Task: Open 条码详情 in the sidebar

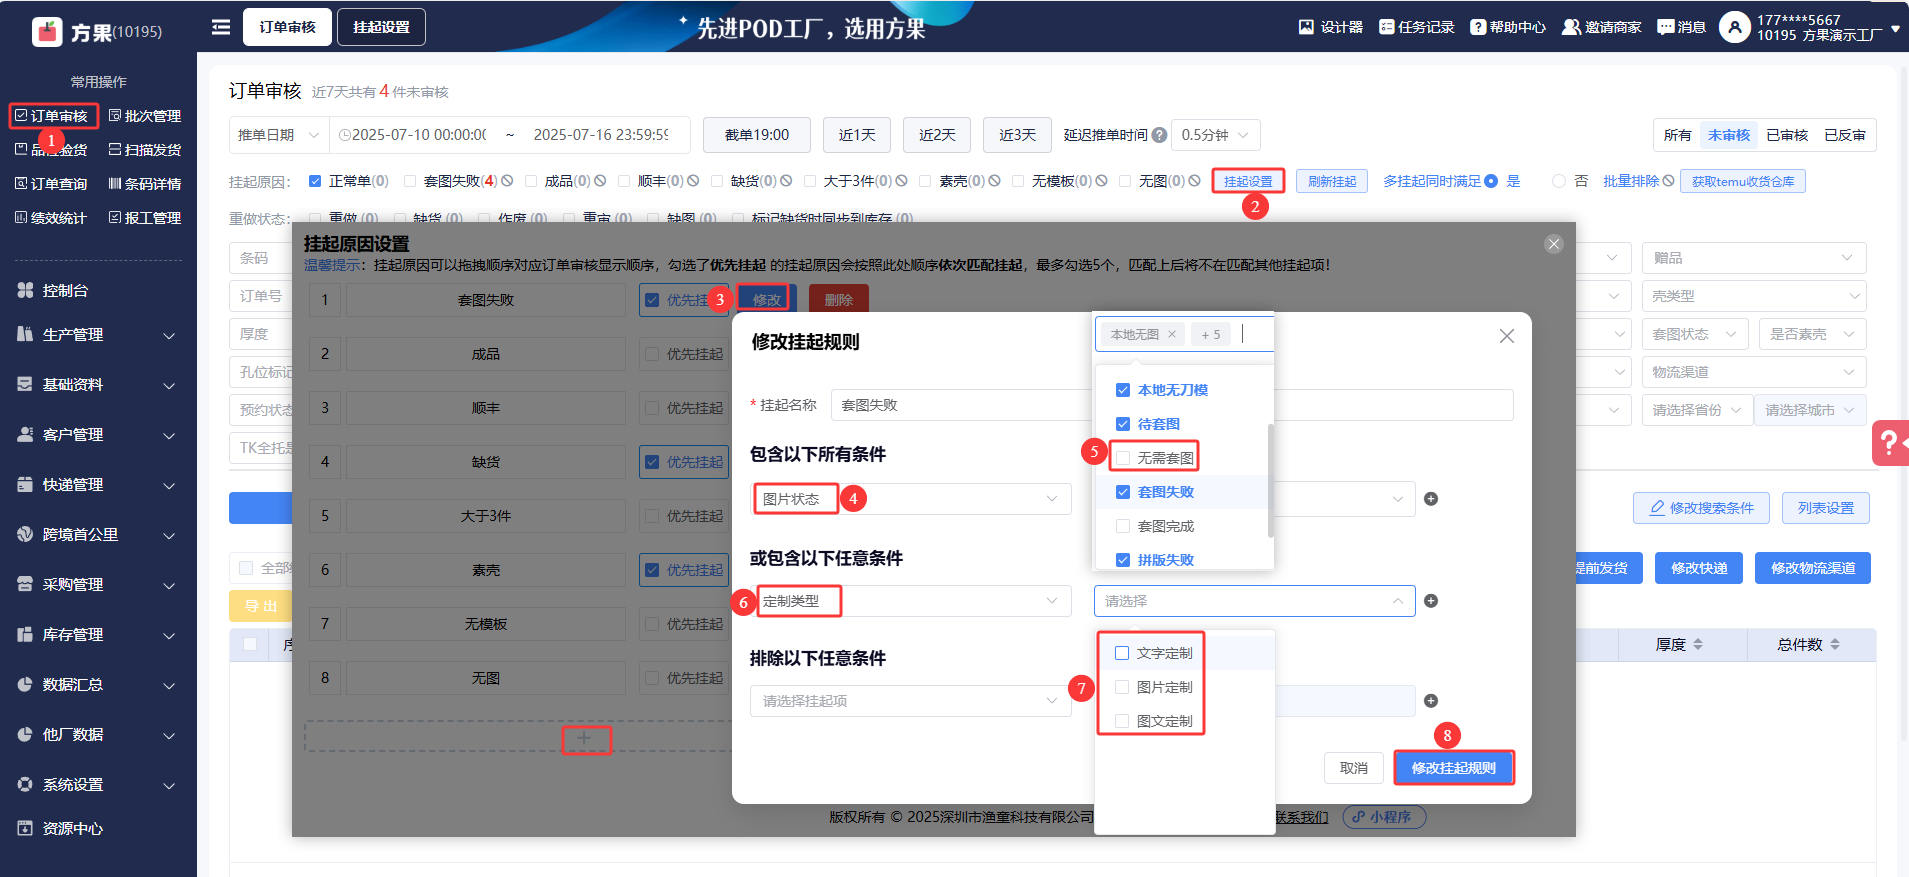Action: pyautogui.click(x=145, y=184)
